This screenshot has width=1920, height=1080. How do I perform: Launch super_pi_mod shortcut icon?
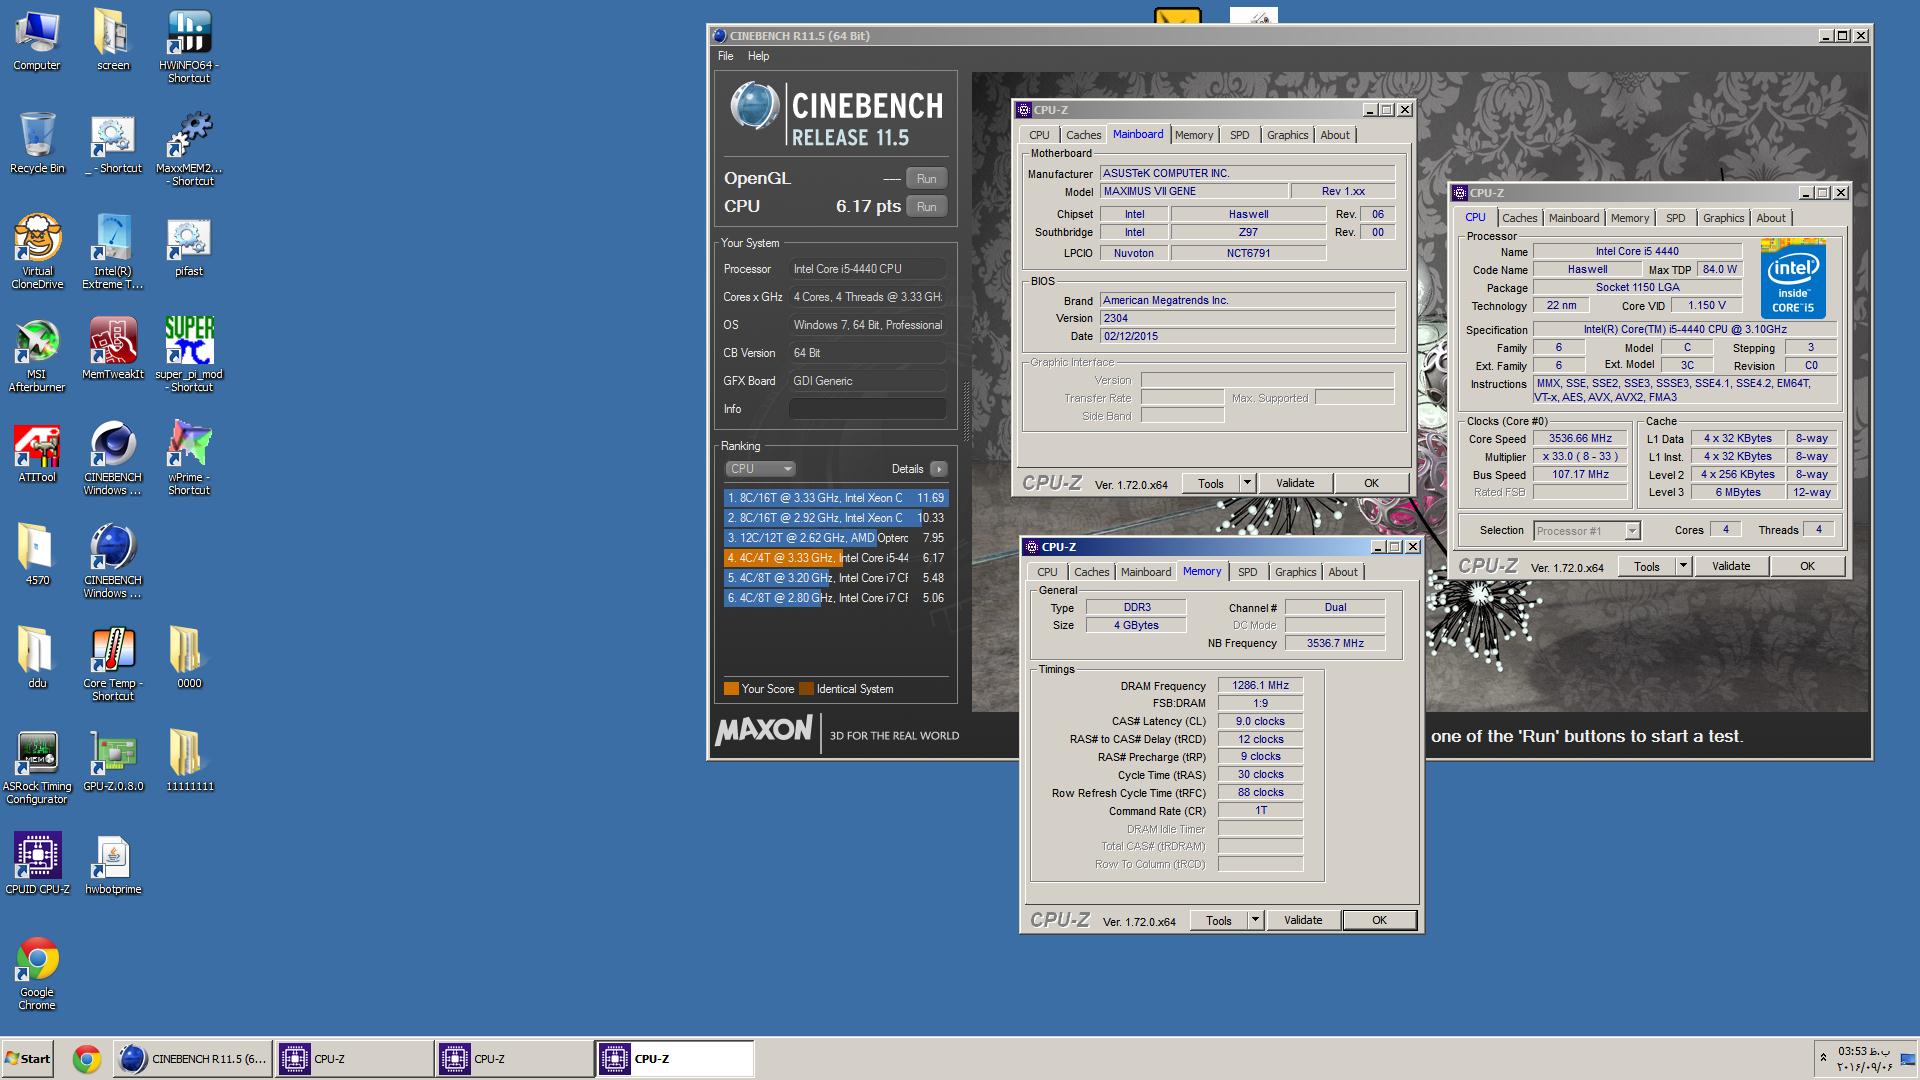click(189, 355)
